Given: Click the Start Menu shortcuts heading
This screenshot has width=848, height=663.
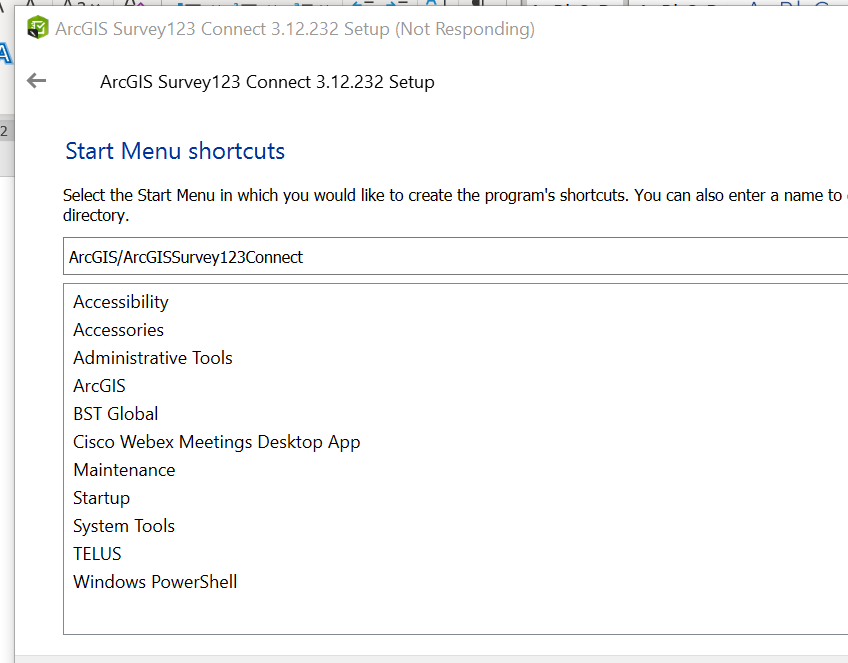Looking at the screenshot, I should tap(174, 150).
